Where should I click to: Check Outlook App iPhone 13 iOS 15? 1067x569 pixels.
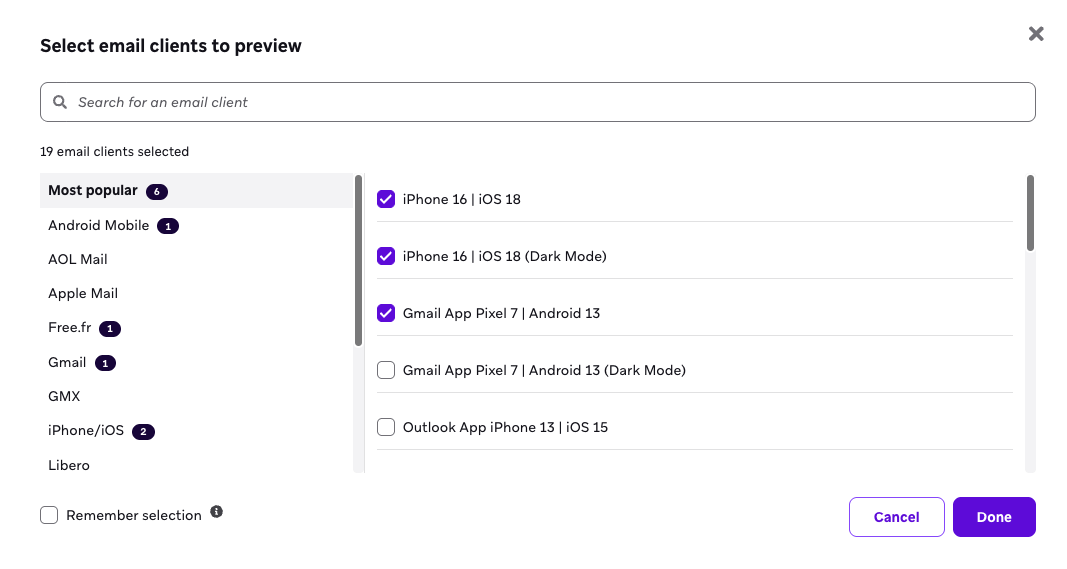[x=386, y=427]
